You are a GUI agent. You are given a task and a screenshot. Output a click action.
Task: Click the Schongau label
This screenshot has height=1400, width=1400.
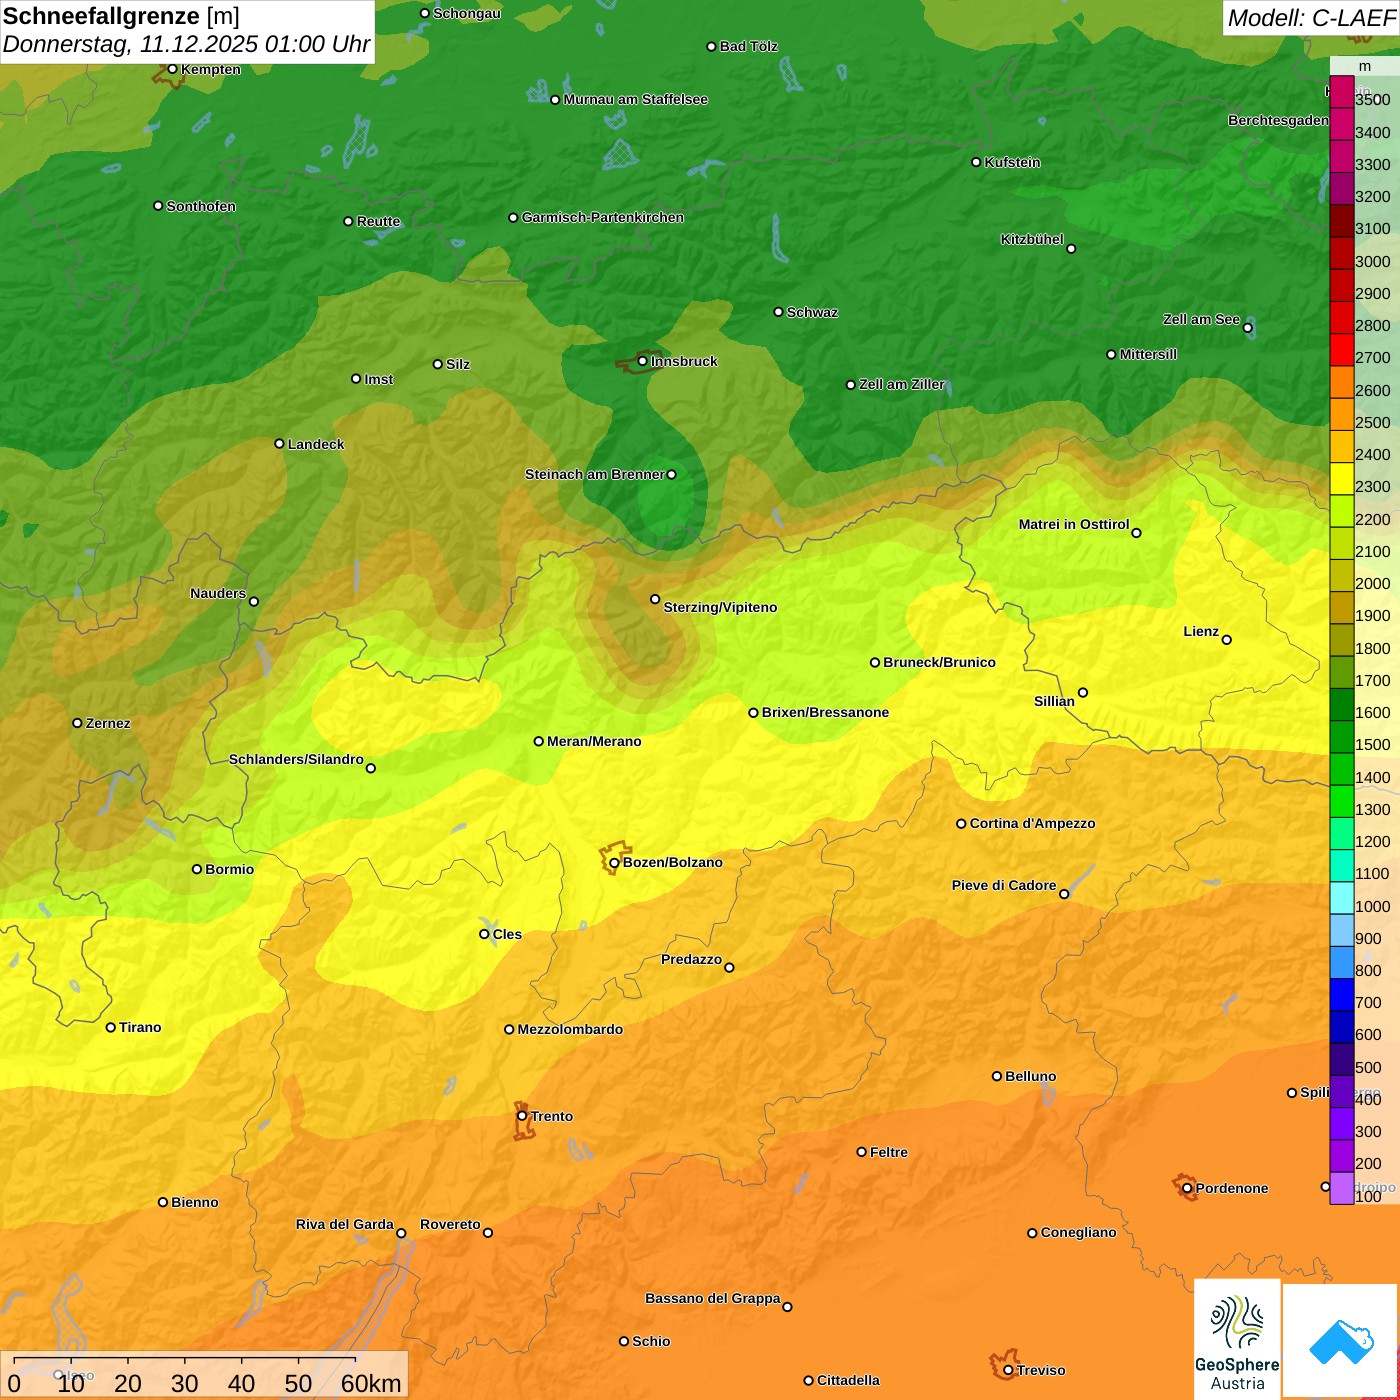(467, 13)
